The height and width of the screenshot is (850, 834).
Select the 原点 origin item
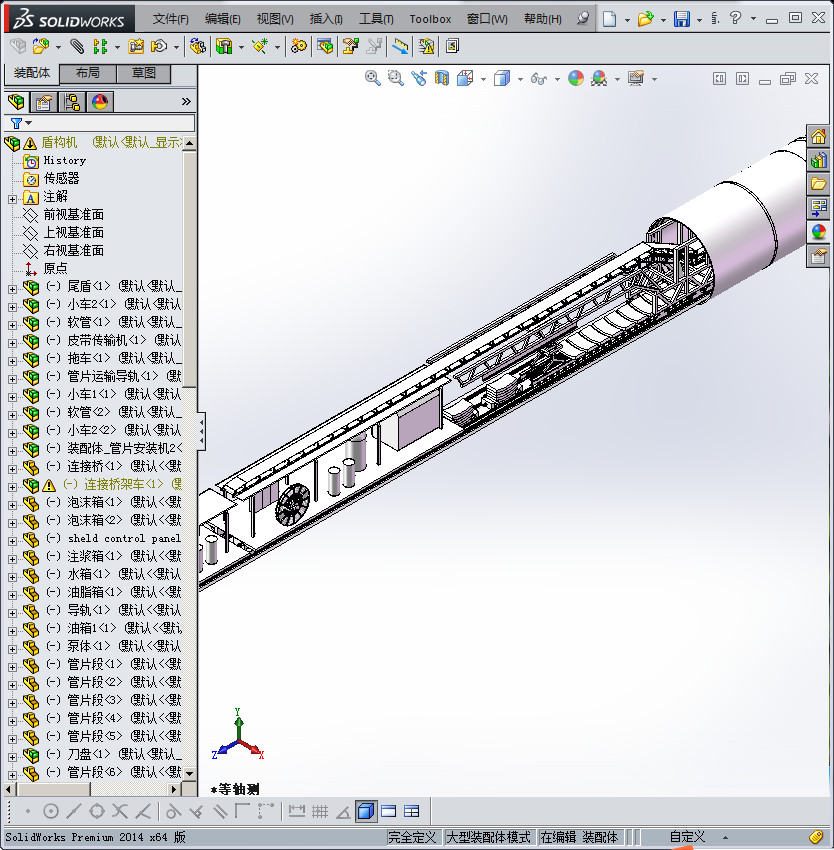coord(55,268)
